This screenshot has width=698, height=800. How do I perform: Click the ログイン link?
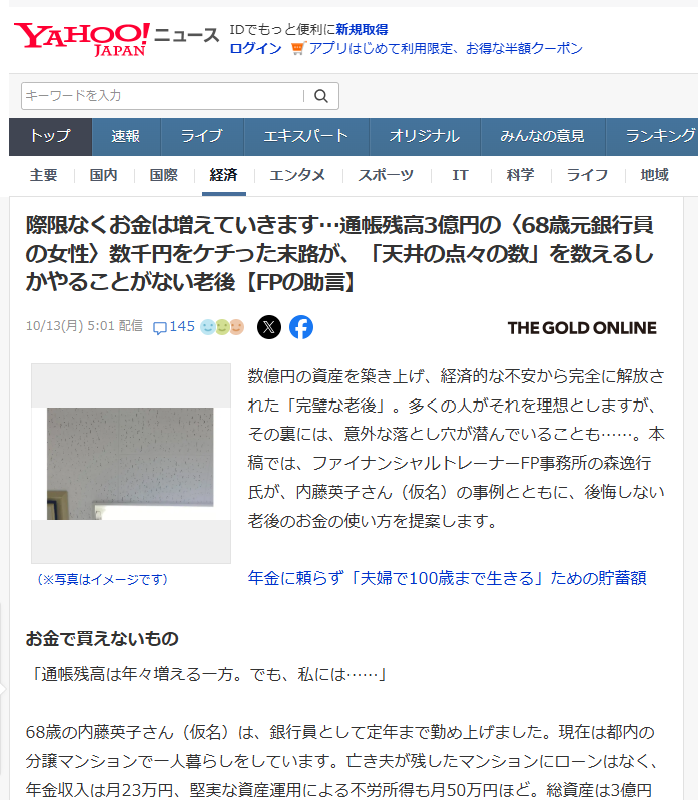pos(255,48)
